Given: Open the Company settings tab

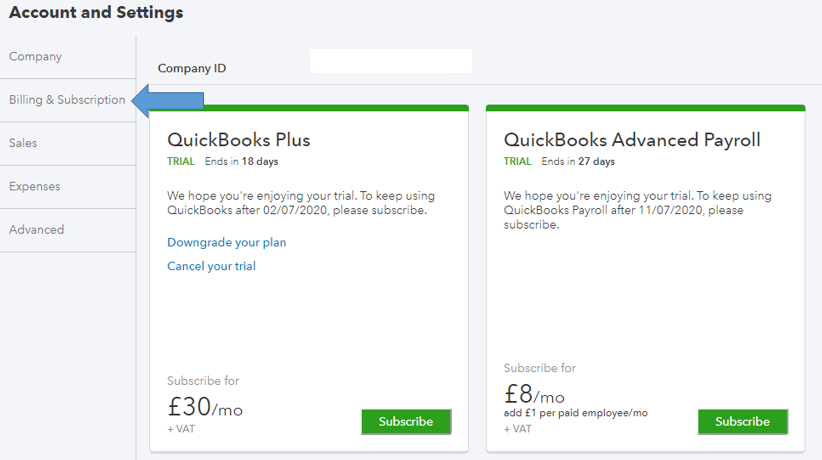Looking at the screenshot, I should pyautogui.click(x=36, y=57).
